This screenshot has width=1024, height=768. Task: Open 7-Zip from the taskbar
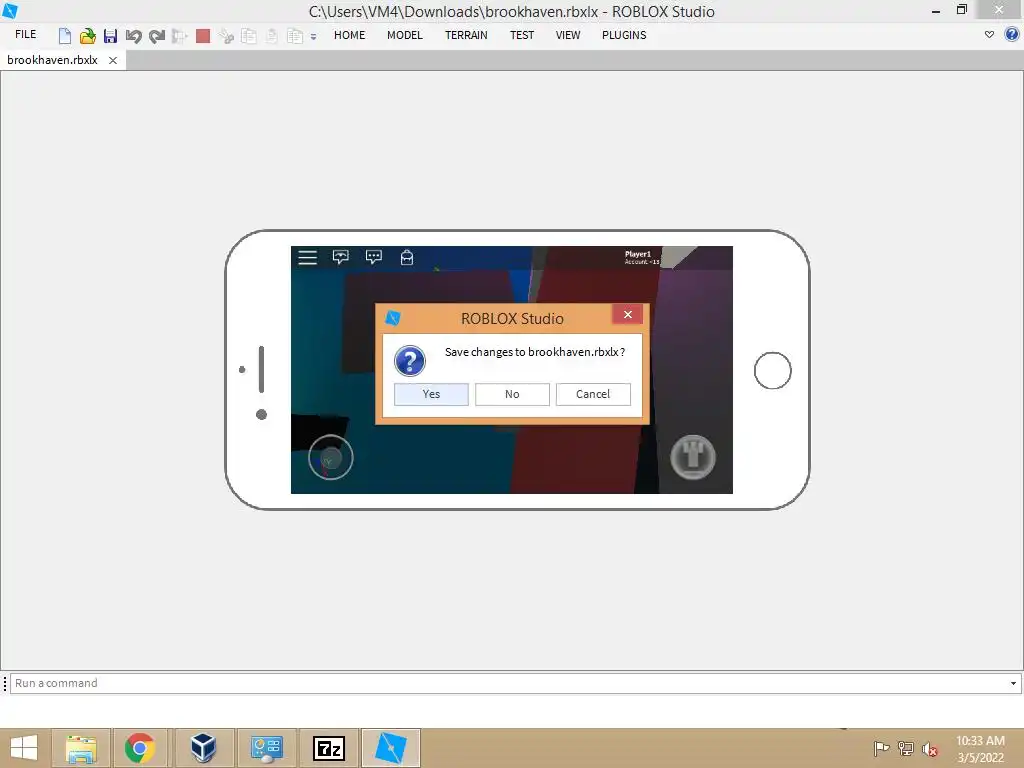tap(328, 748)
